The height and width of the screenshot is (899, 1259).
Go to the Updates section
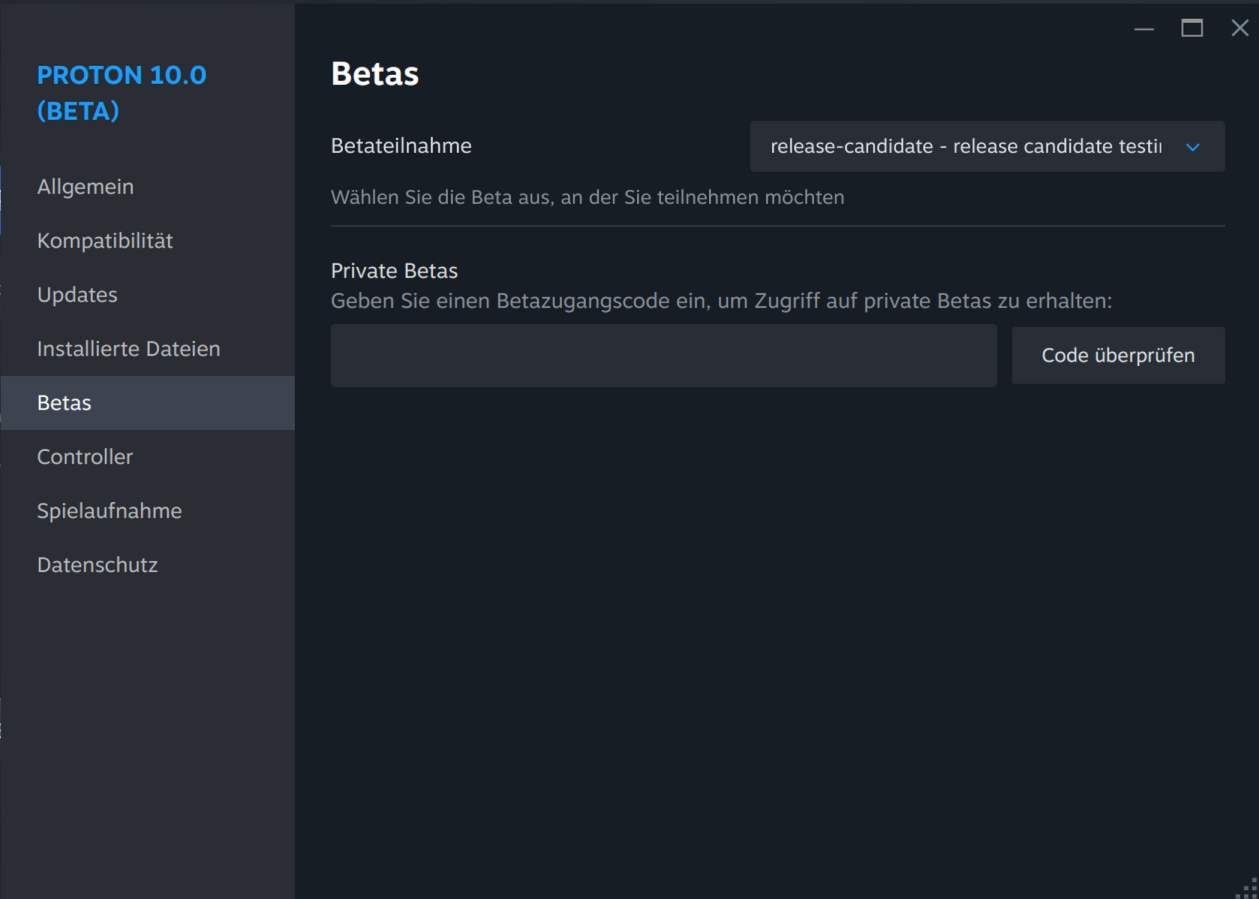(x=147, y=295)
